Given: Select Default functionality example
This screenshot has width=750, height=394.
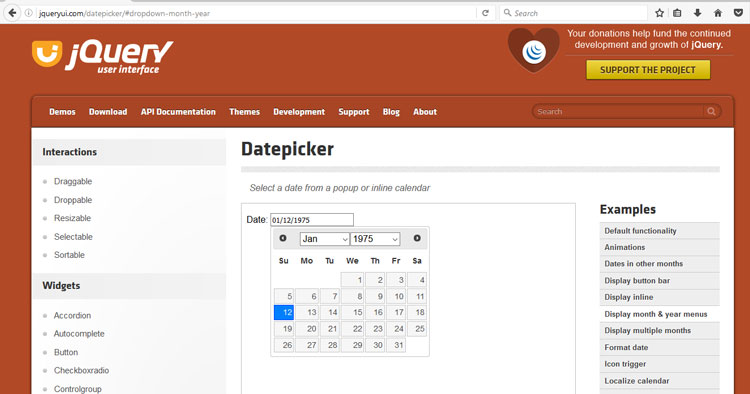Looking at the screenshot, I should tap(660, 230).
